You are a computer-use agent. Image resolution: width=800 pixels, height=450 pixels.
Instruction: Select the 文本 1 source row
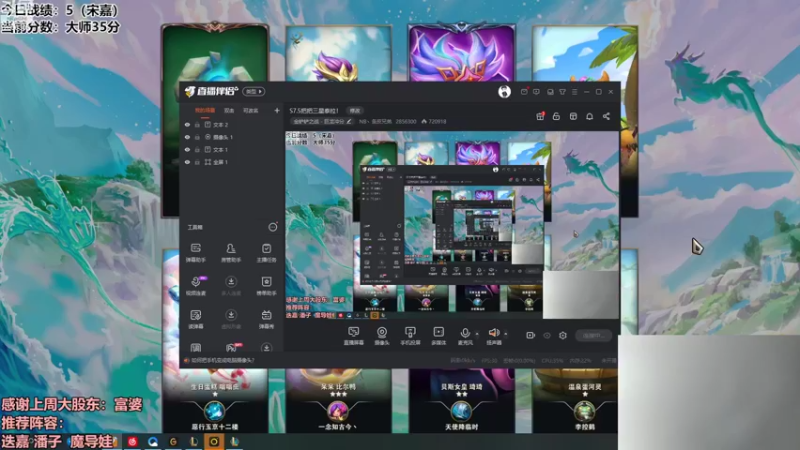point(232,149)
